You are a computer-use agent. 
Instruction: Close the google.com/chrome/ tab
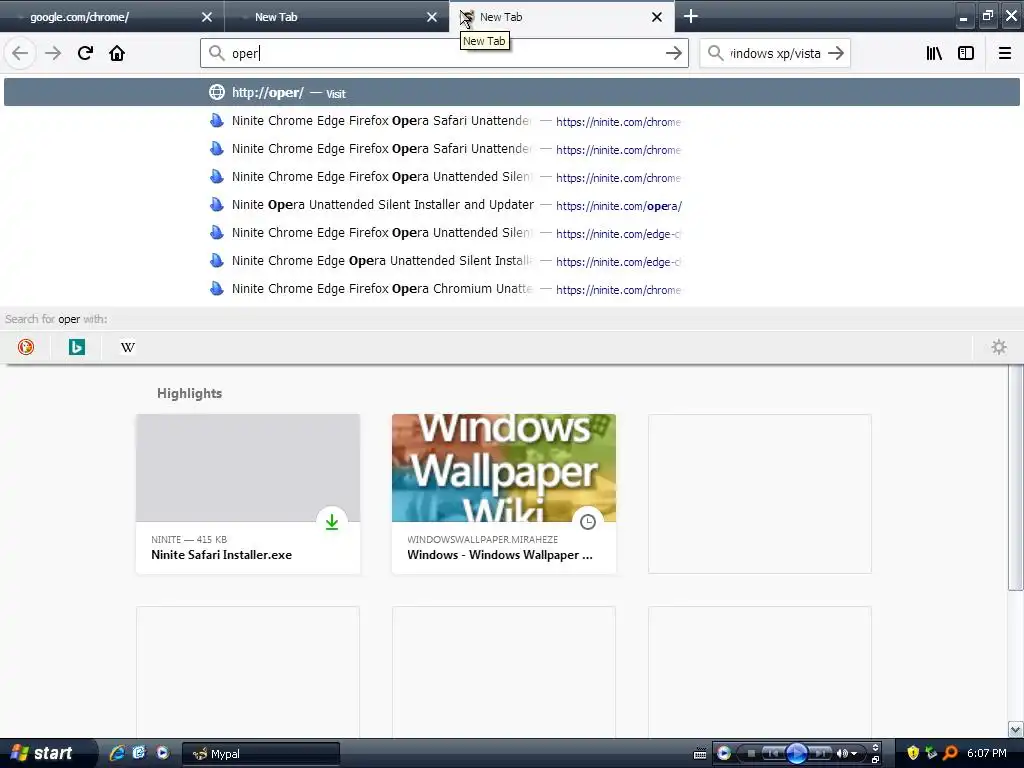pyautogui.click(x=207, y=17)
